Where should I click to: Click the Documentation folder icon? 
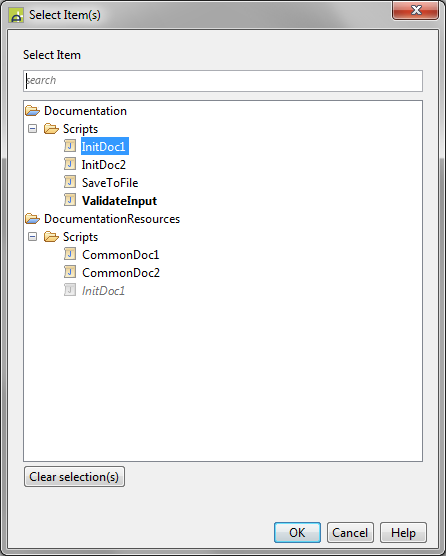[33, 111]
